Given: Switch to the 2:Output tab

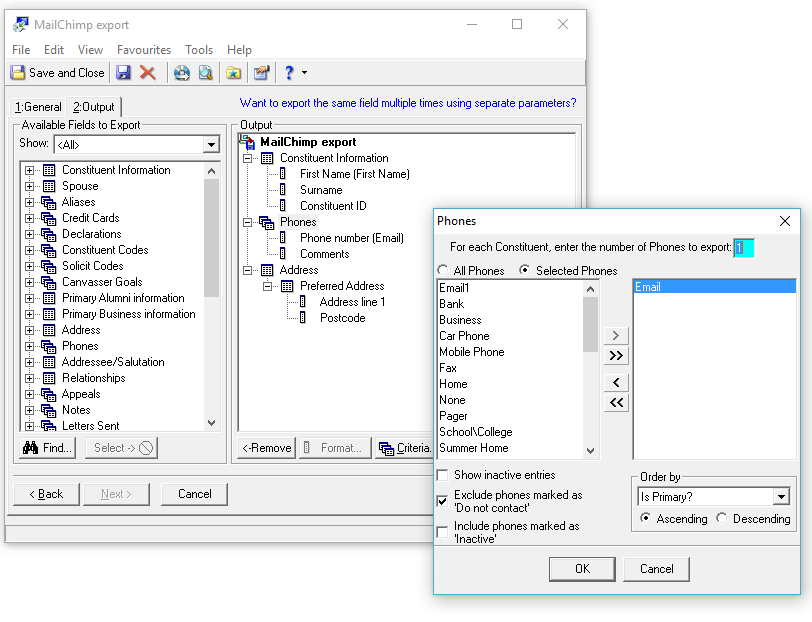Looking at the screenshot, I should click(x=94, y=107).
